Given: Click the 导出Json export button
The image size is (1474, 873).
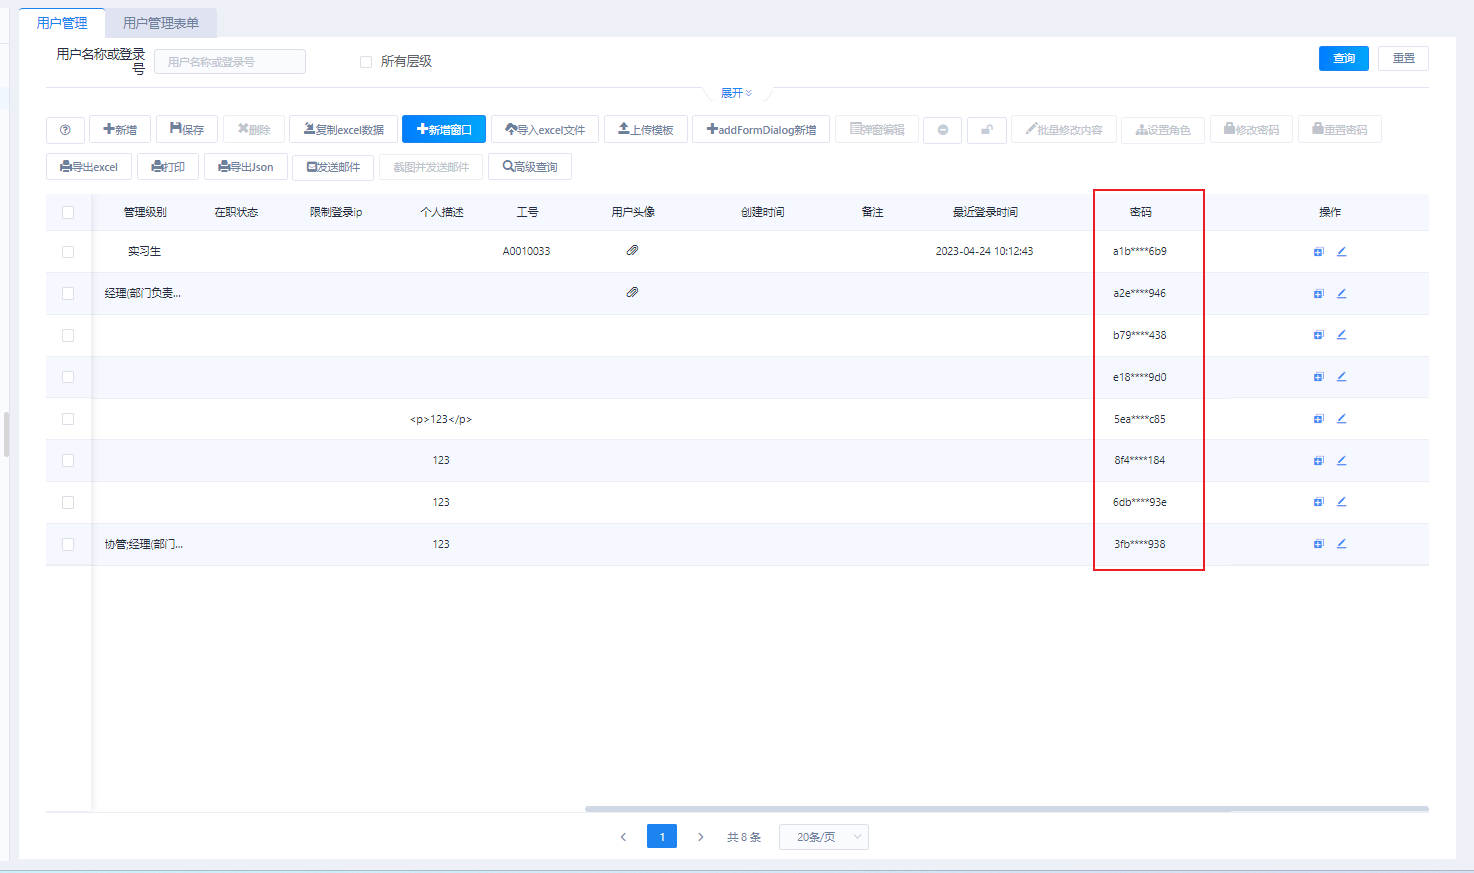Looking at the screenshot, I should (246, 167).
